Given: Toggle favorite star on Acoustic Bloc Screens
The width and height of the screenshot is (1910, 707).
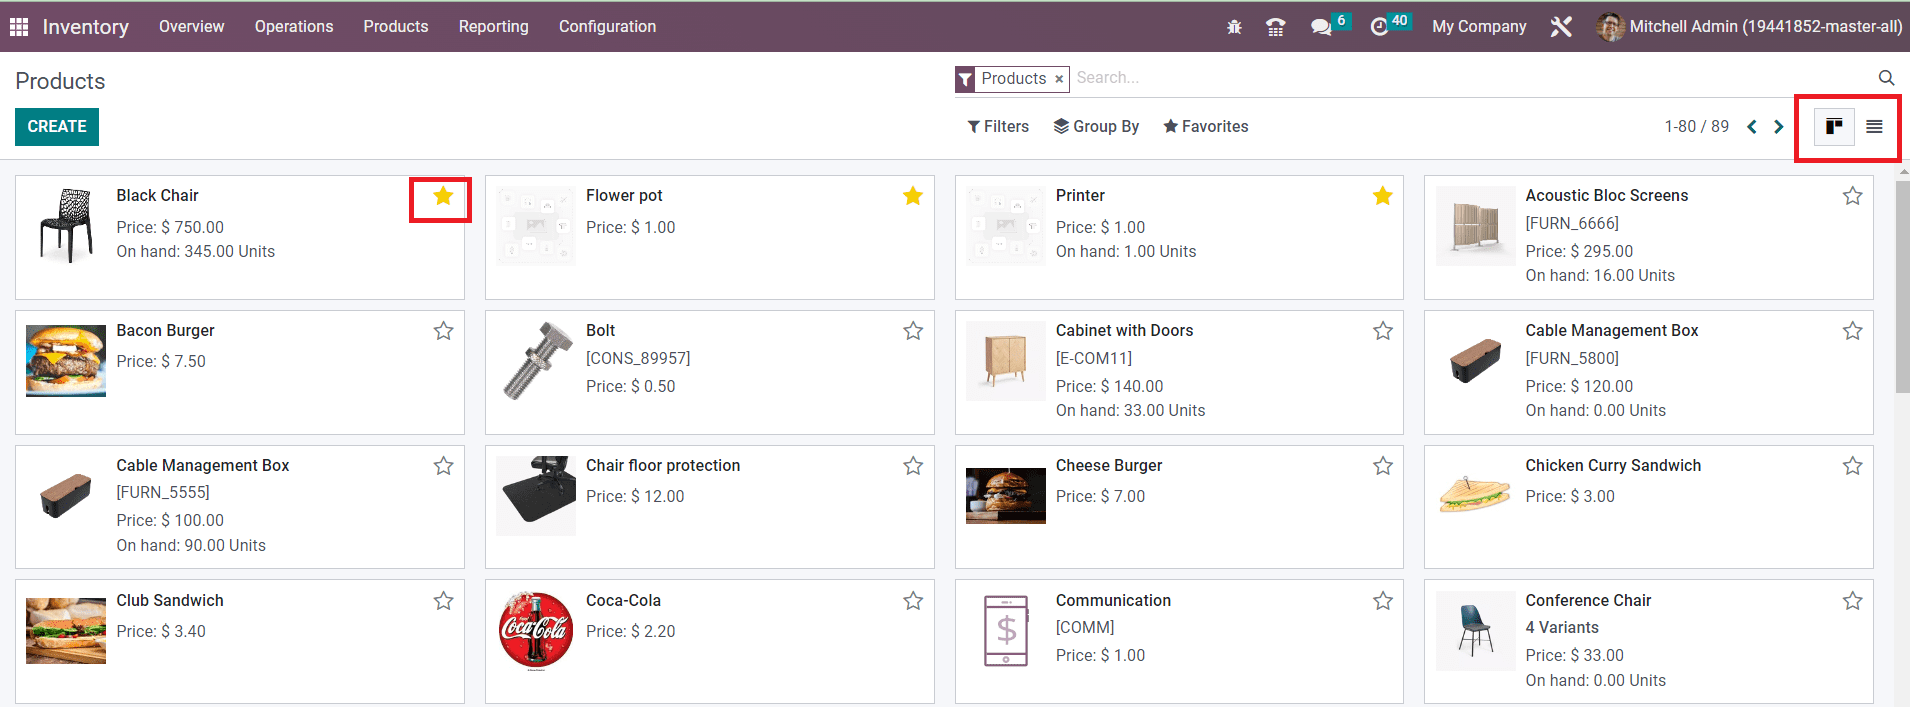Looking at the screenshot, I should point(1852,196).
